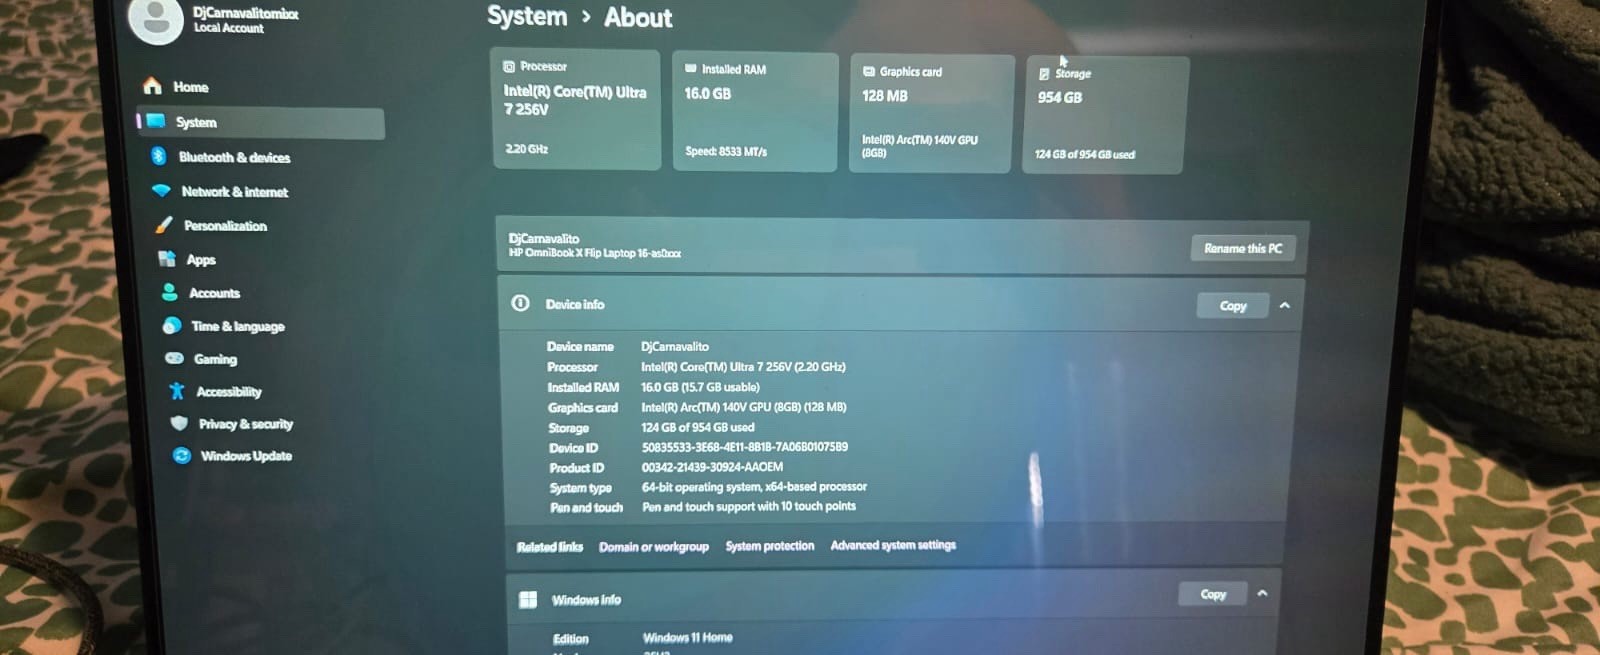Select System in the sidebar
This screenshot has width=1600, height=655.
tap(261, 122)
